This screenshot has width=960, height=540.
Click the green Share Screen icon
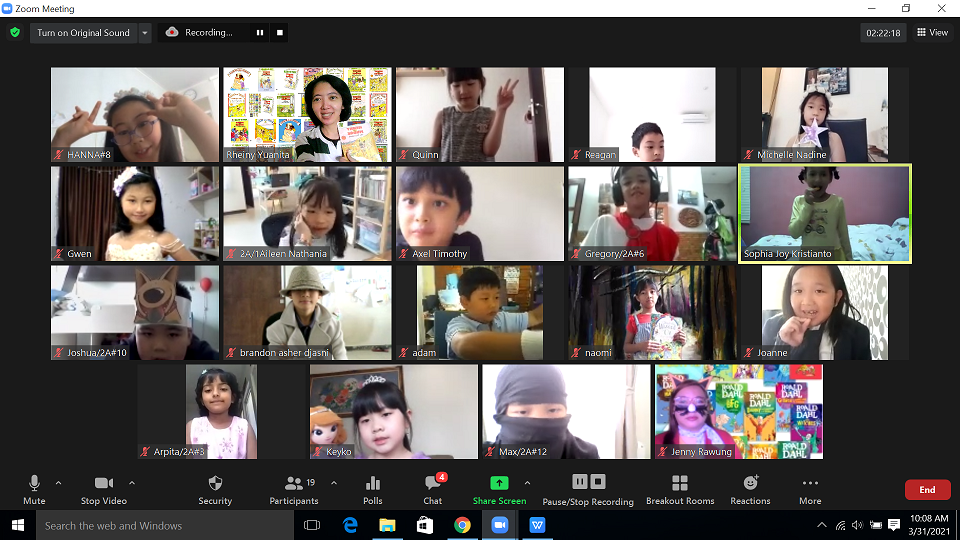(499, 484)
